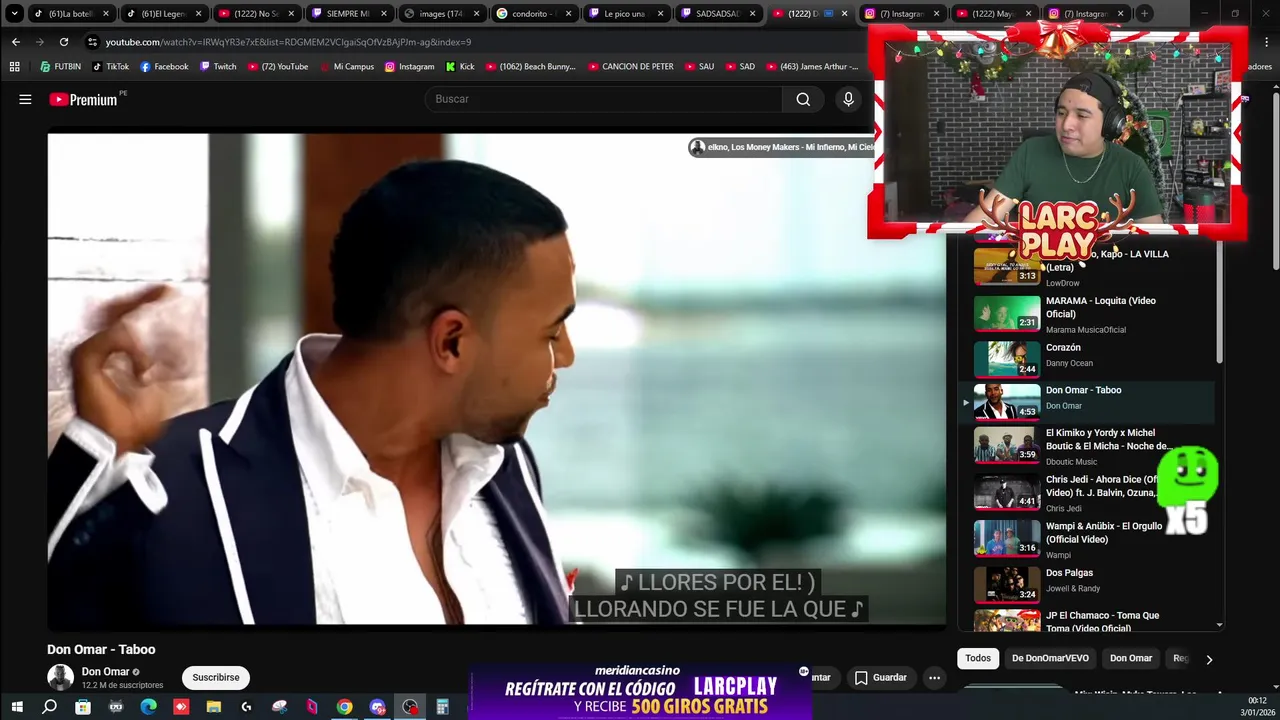This screenshot has height=720, width=1280.
Task: Click the video player to pause
Action: (496, 380)
